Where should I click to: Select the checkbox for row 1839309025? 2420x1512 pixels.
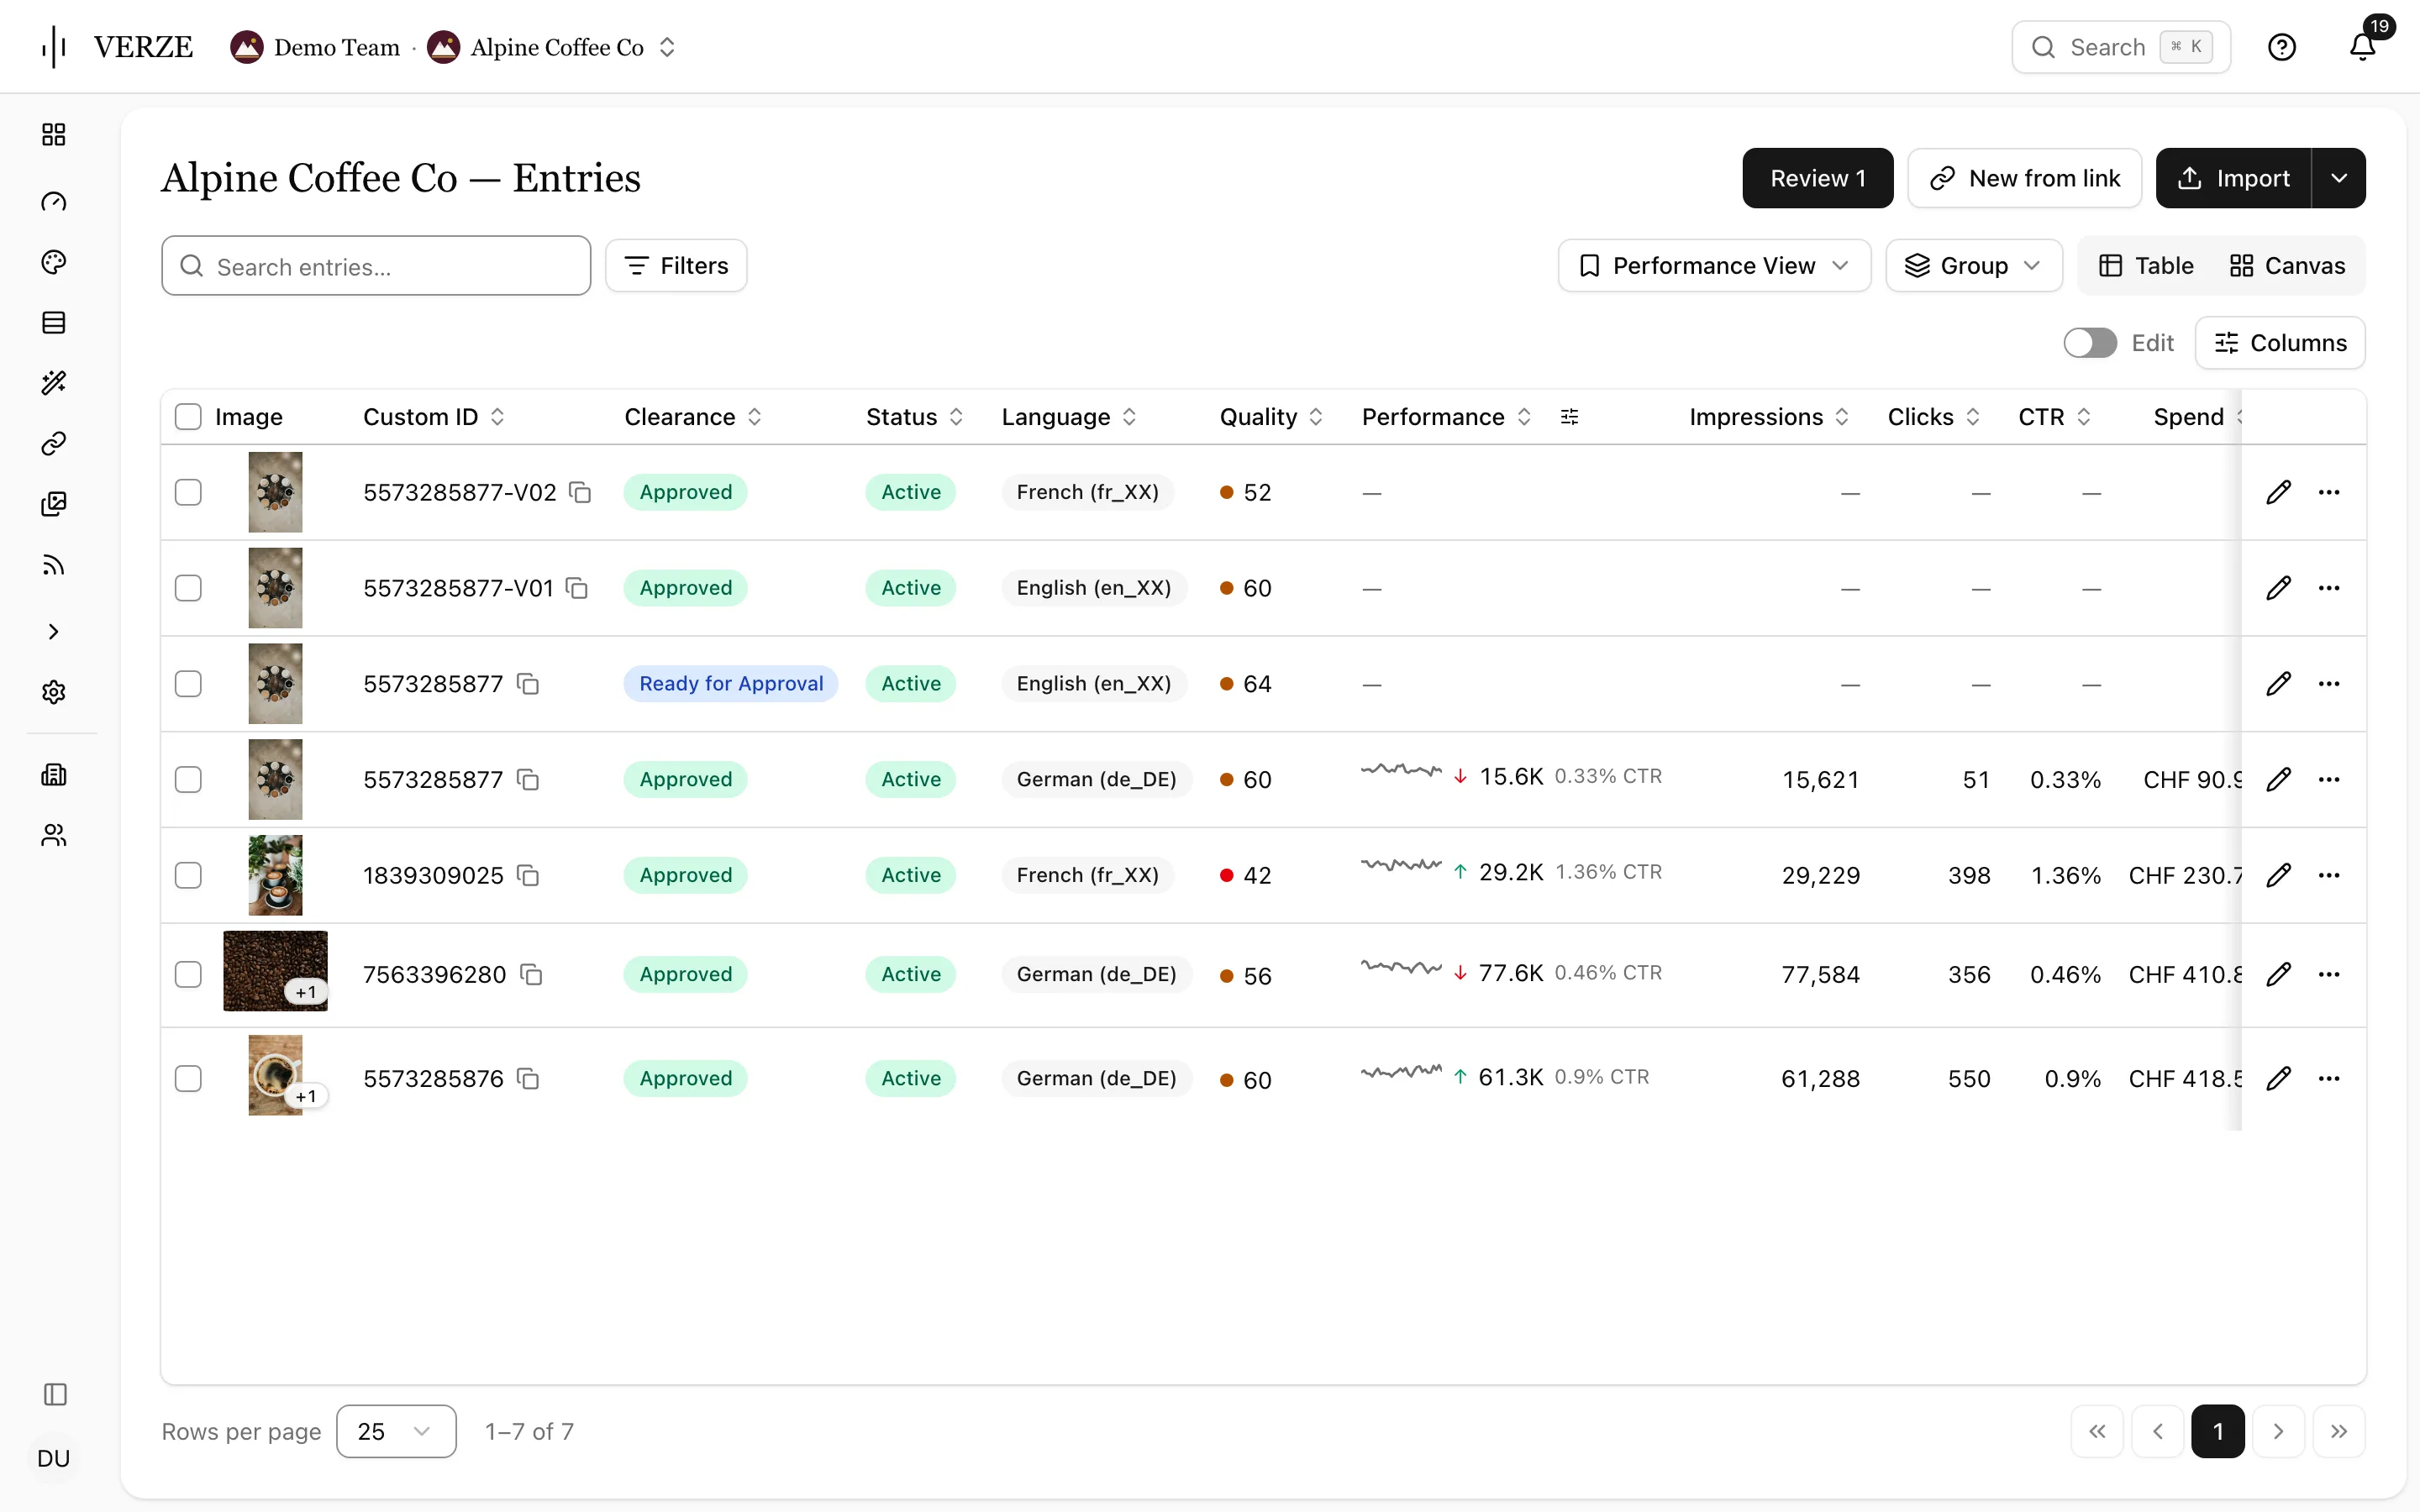point(188,875)
